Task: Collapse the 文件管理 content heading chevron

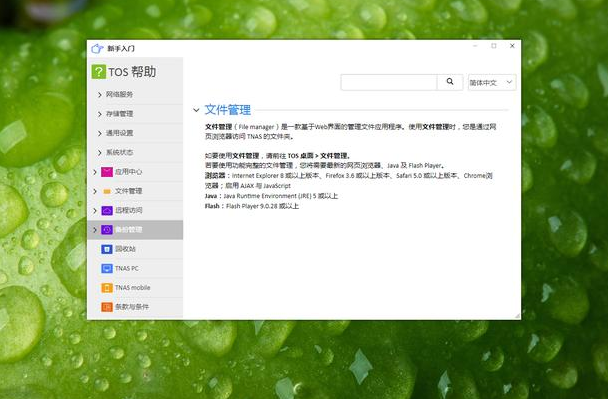Action: pos(196,110)
